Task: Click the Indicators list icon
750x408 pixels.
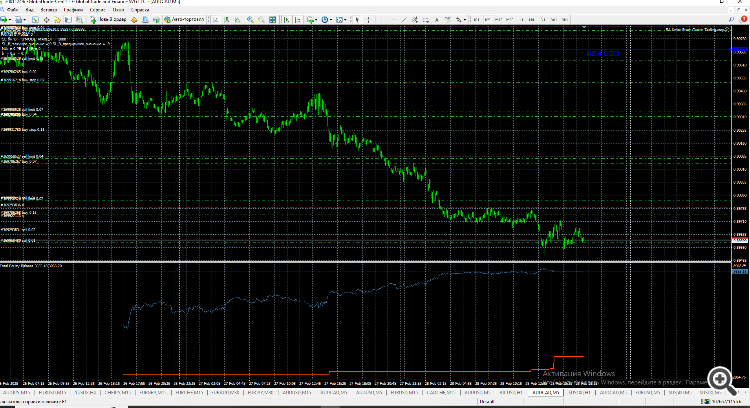Action: 310,20
